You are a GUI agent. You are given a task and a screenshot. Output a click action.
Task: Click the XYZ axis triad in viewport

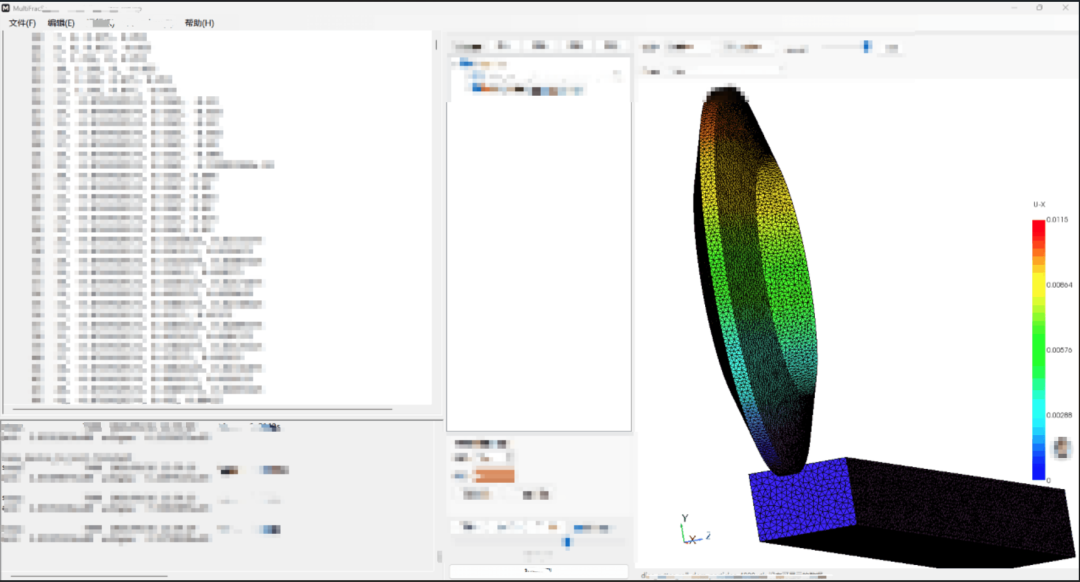tap(693, 531)
